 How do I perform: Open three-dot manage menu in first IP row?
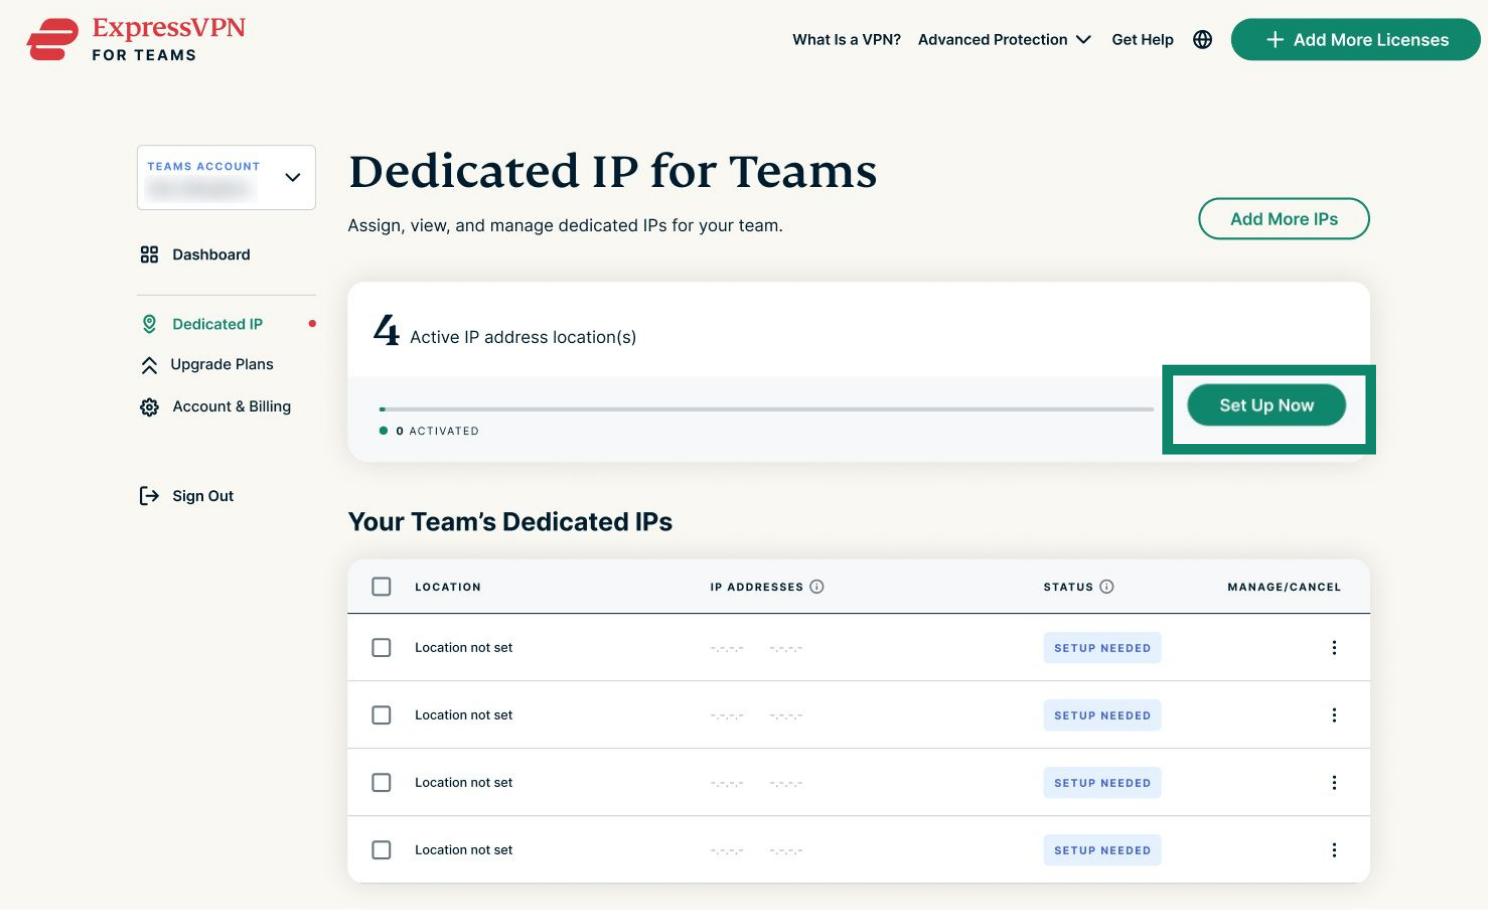point(1334,648)
